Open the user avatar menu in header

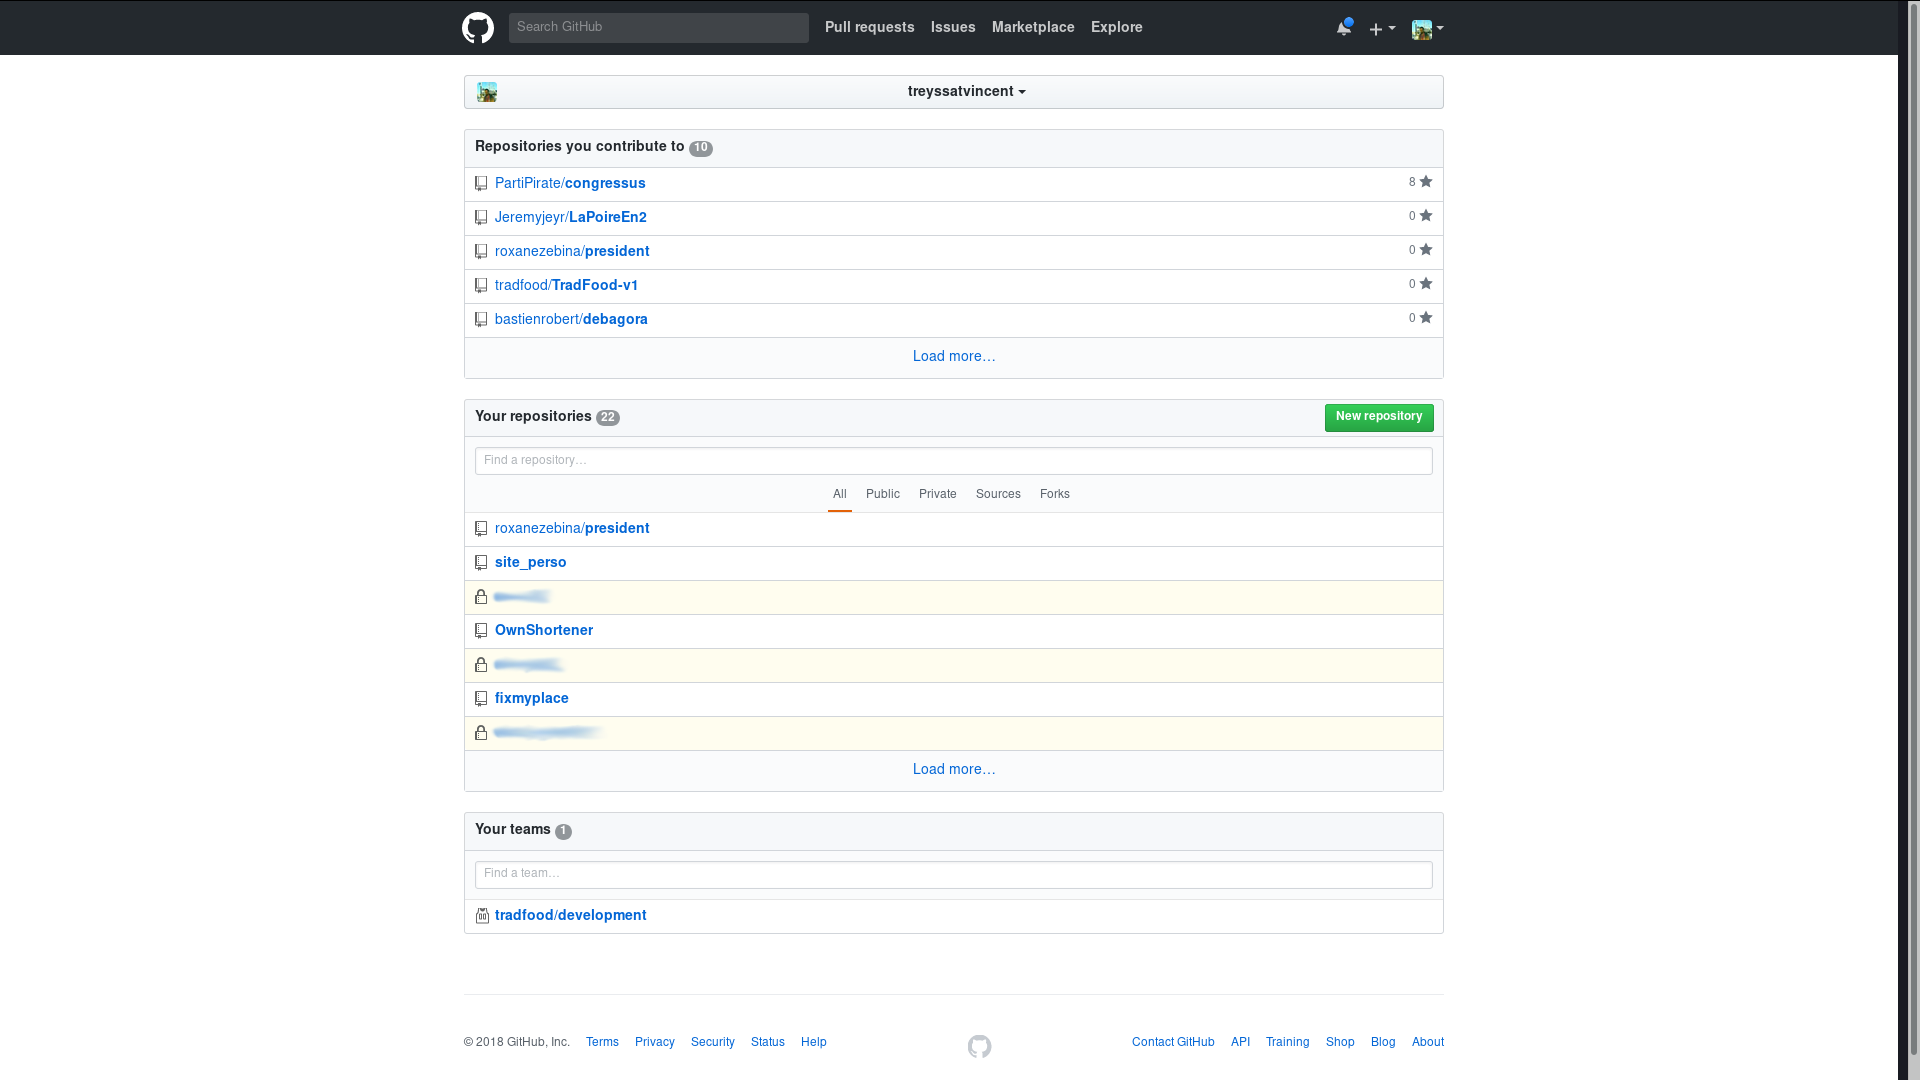click(x=1427, y=29)
